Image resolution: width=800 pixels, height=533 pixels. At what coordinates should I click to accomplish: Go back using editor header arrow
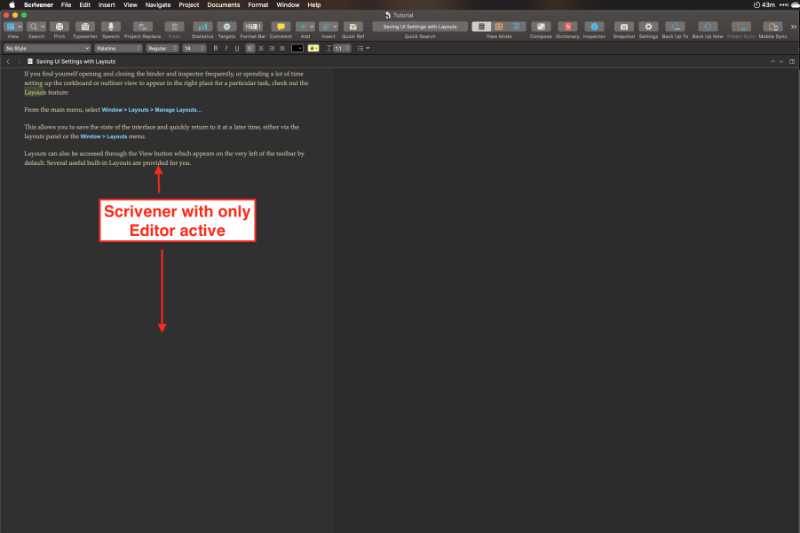click(x=8, y=61)
